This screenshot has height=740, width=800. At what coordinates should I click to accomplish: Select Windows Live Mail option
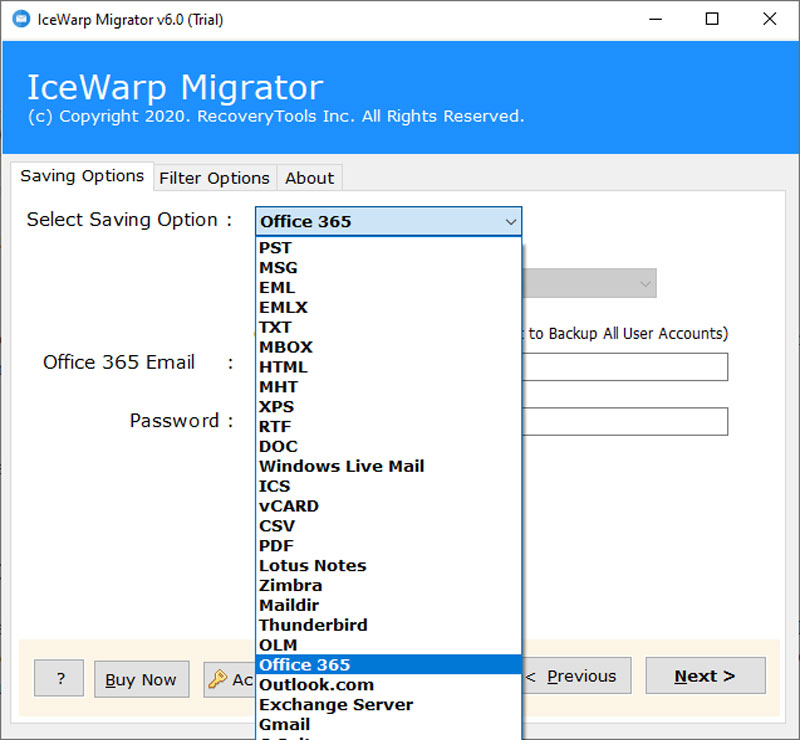(x=388, y=466)
